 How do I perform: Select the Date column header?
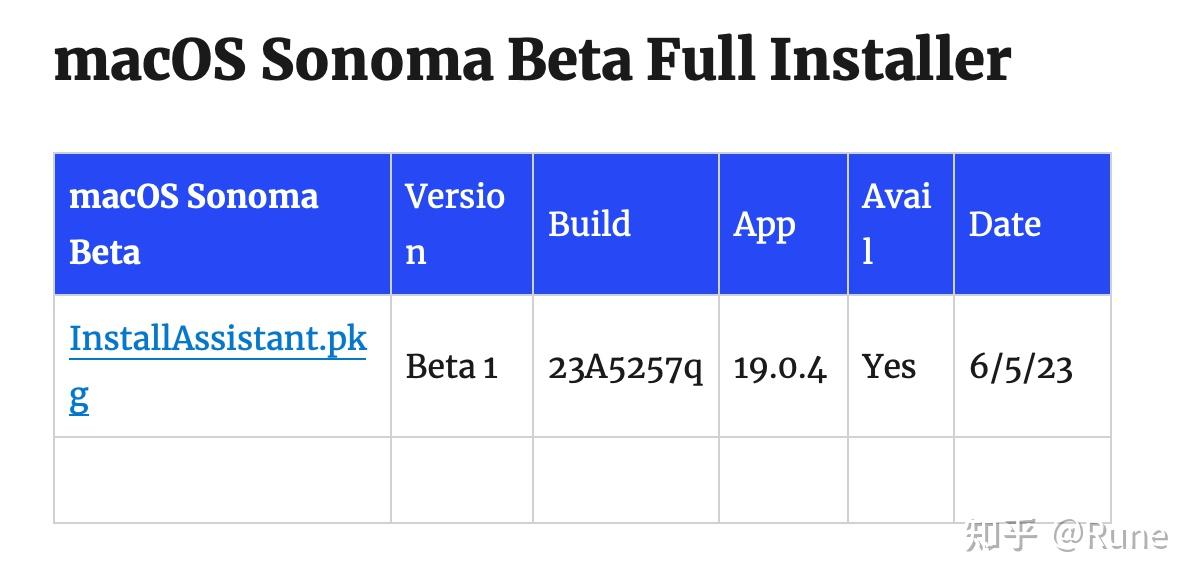1004,224
